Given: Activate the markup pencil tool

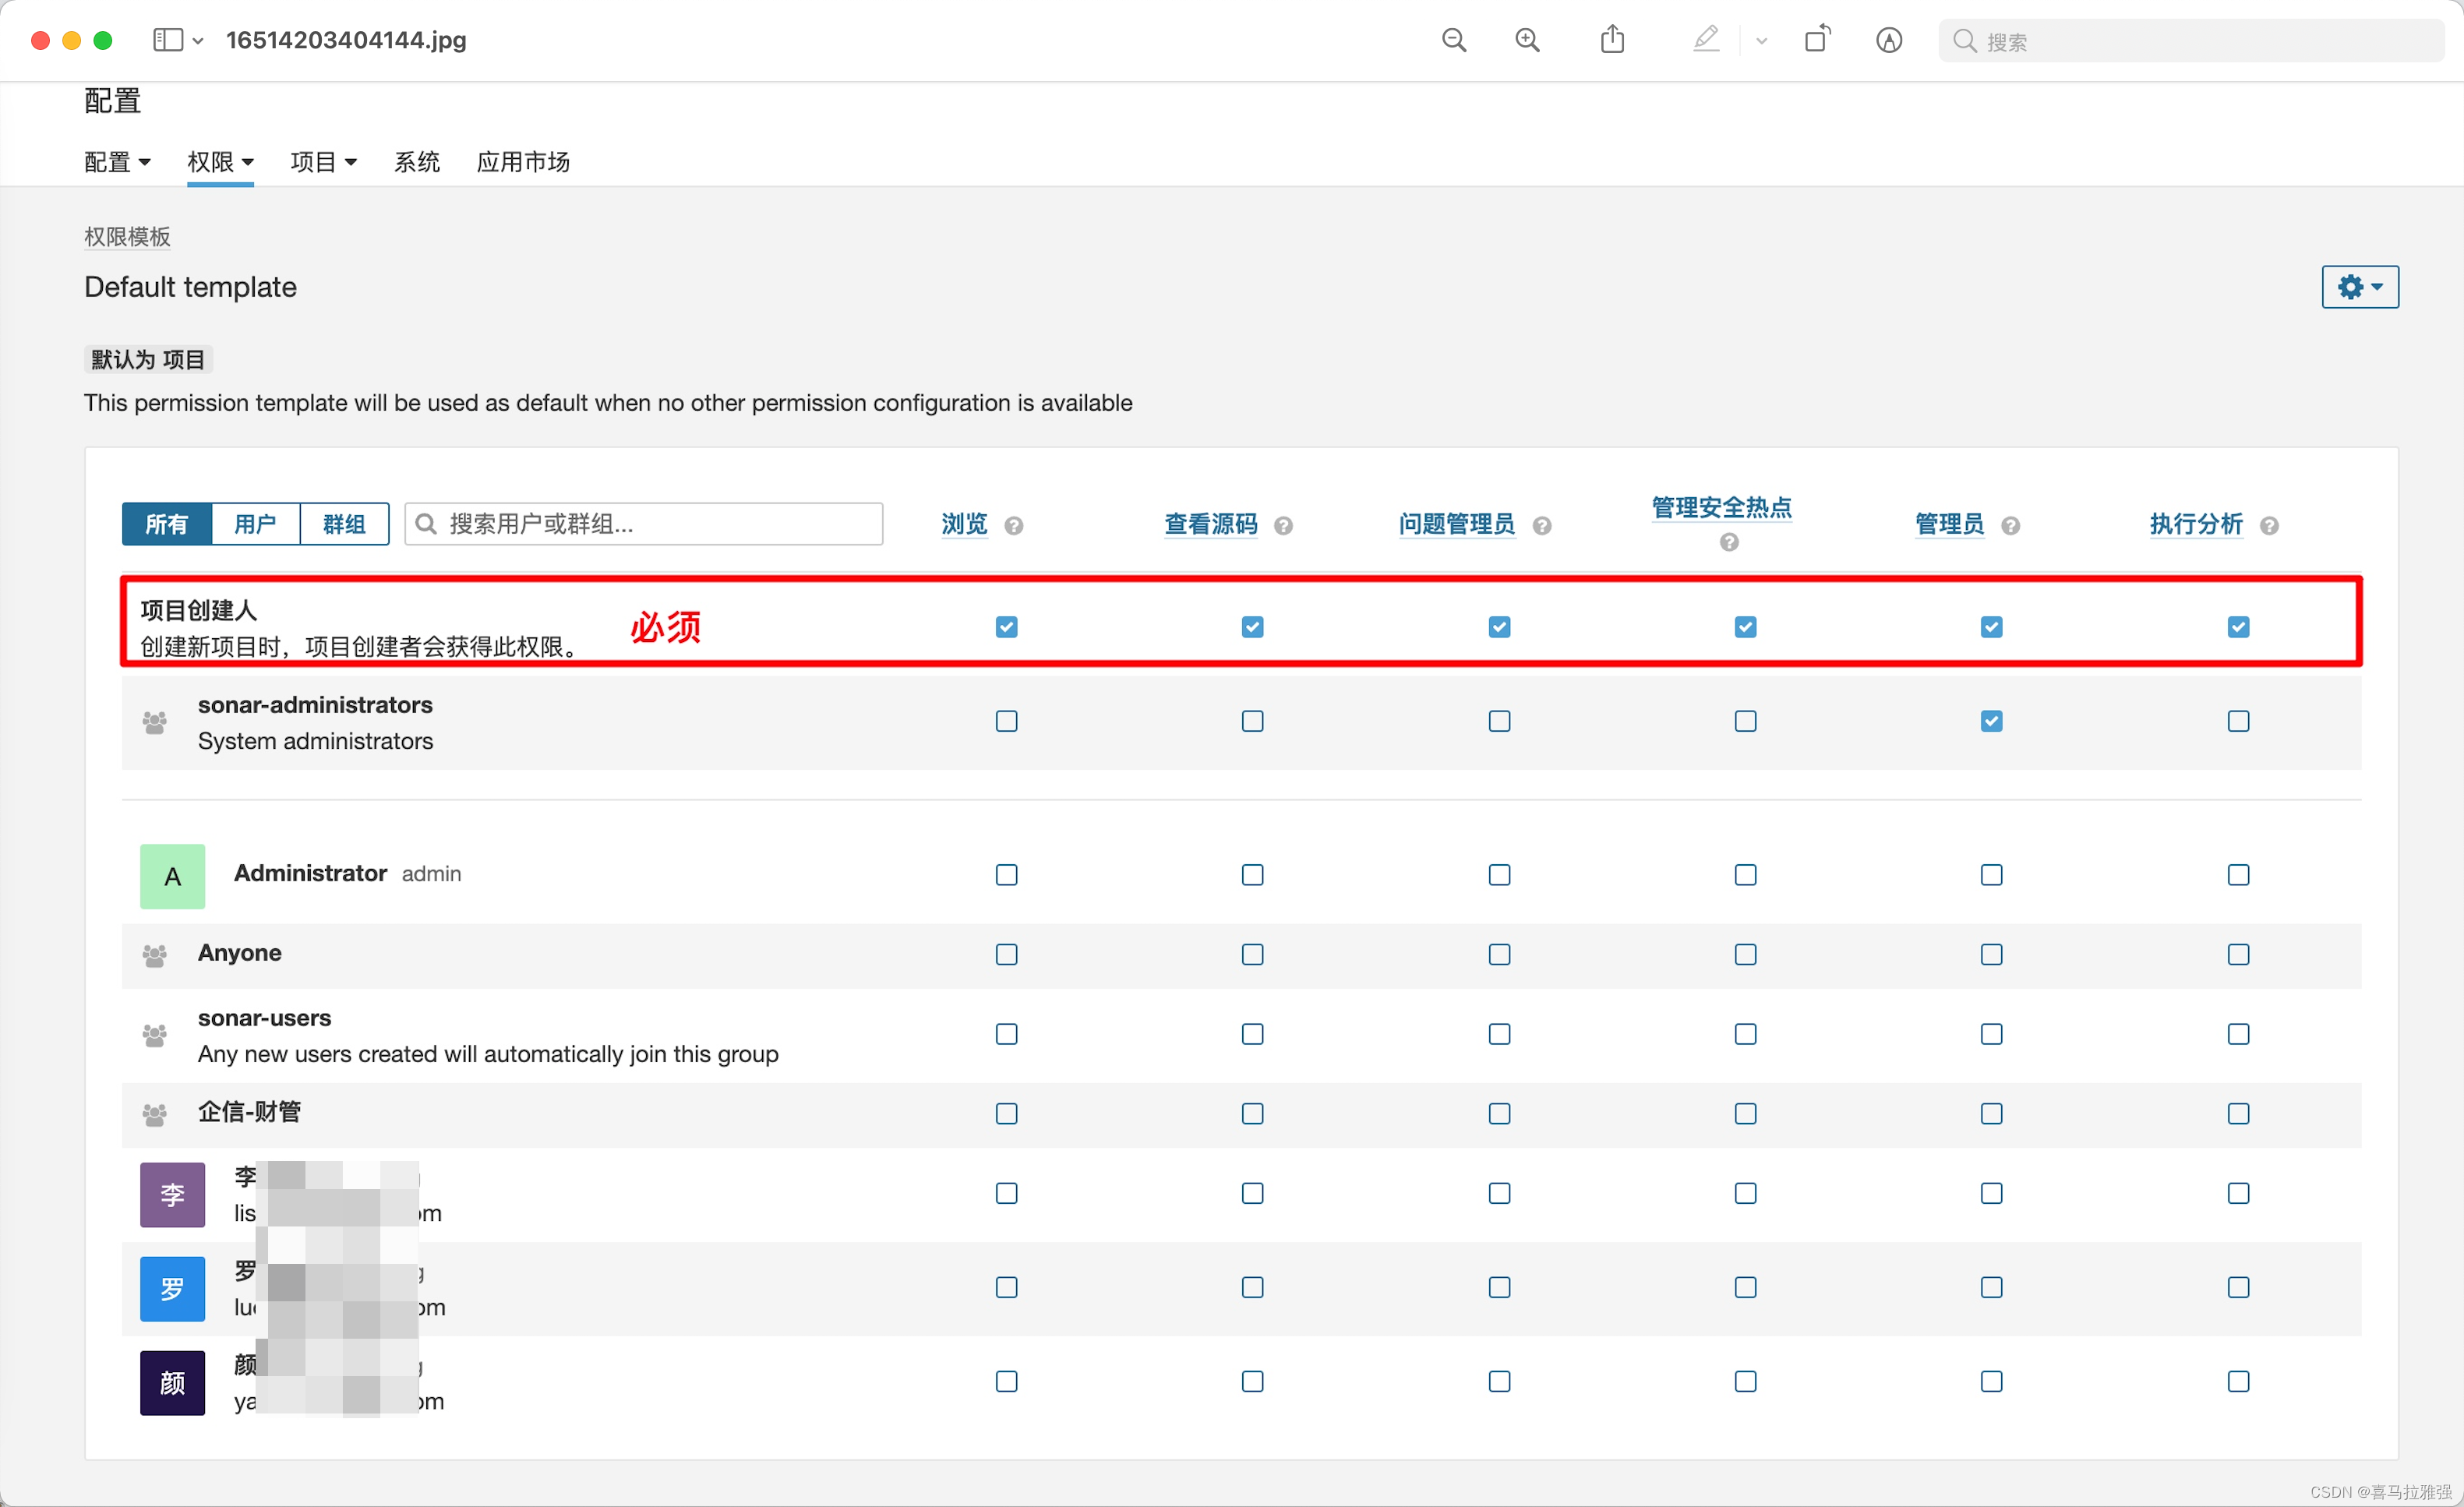Looking at the screenshot, I should [1706, 40].
